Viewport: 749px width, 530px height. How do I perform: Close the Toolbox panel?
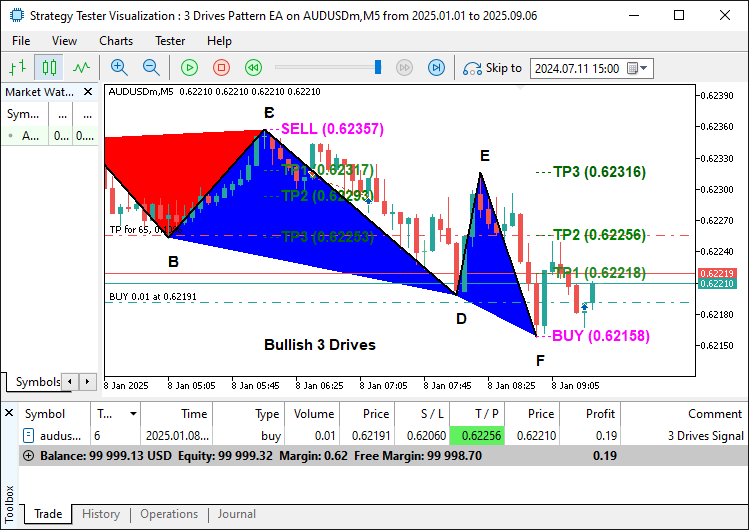(x=9, y=413)
